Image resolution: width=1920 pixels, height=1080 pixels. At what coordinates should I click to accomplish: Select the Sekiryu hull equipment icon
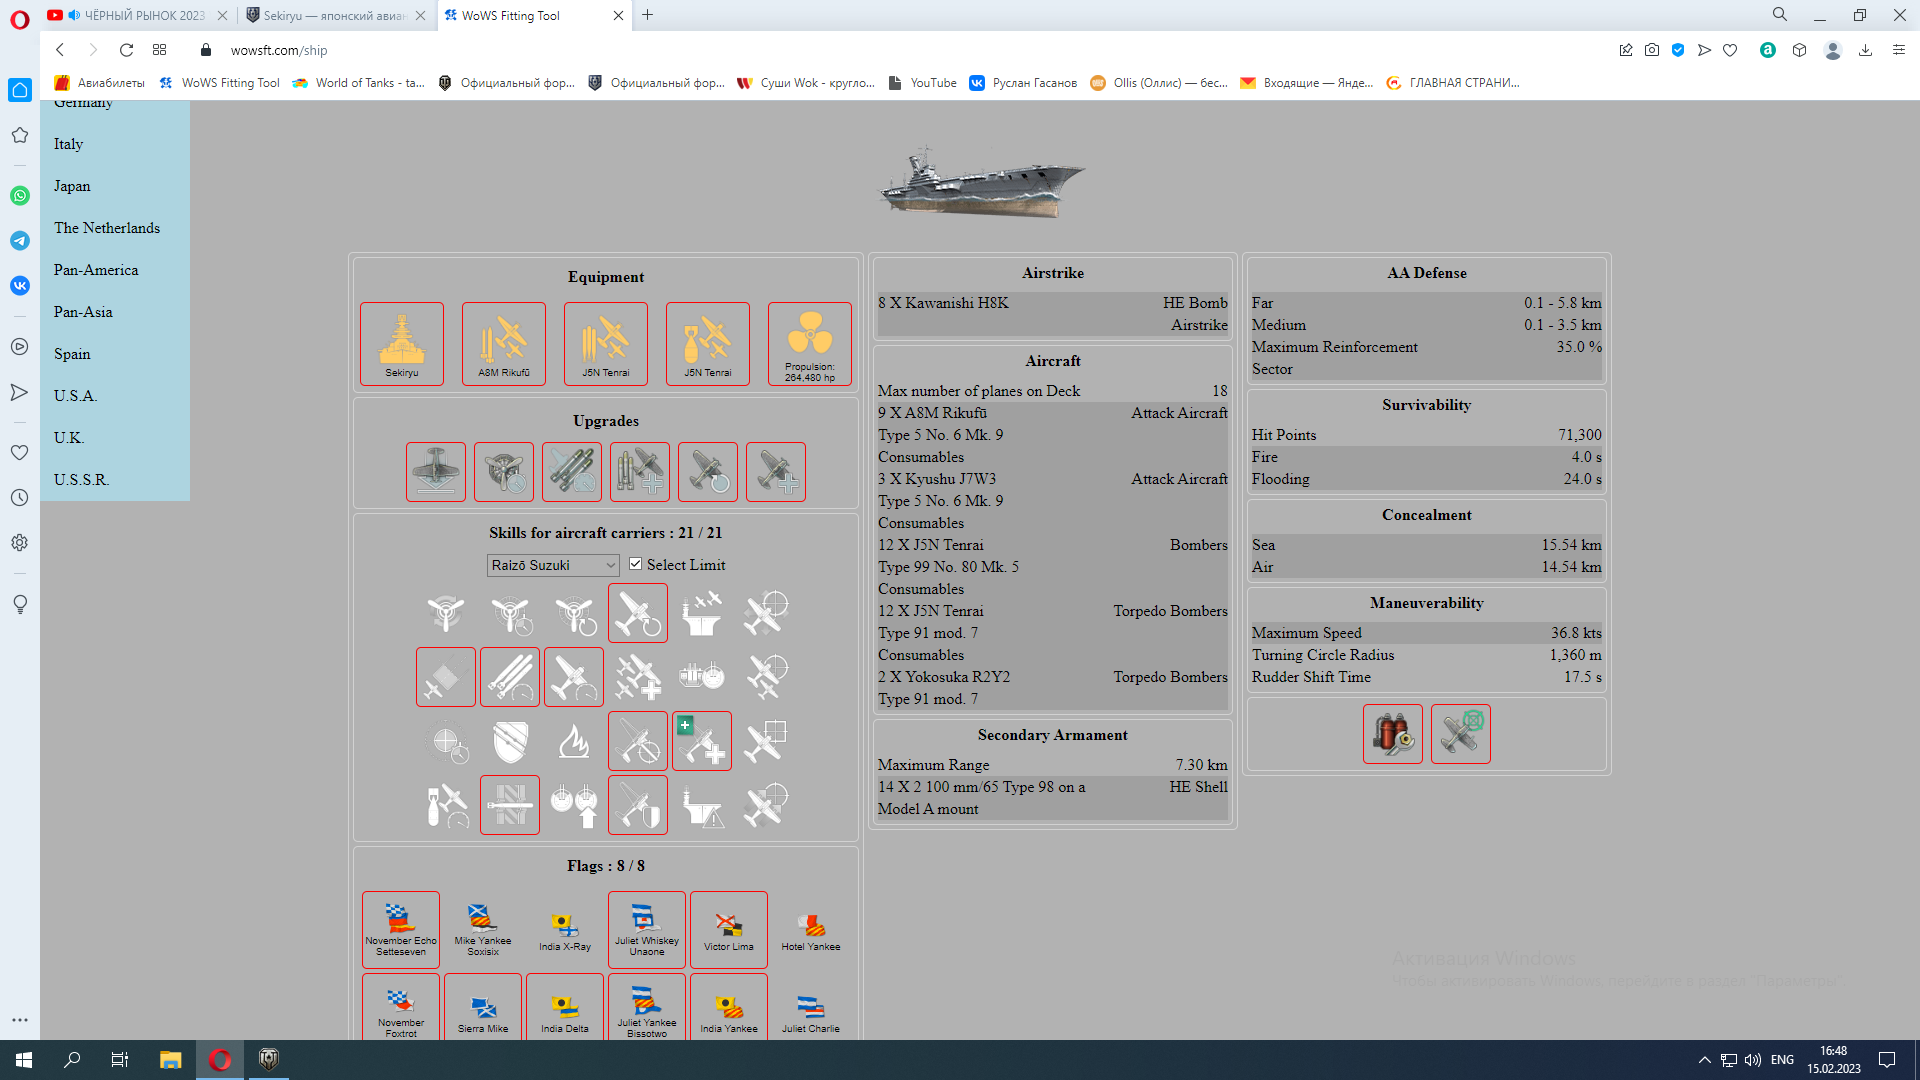tap(402, 344)
